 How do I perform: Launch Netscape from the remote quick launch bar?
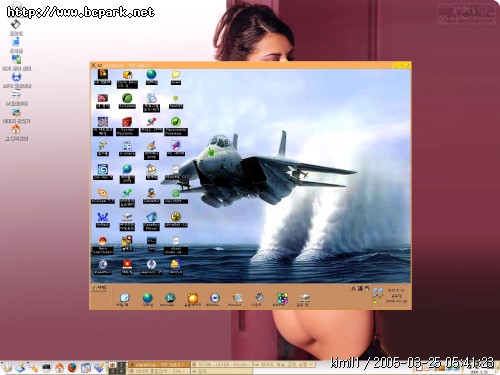click(x=170, y=298)
